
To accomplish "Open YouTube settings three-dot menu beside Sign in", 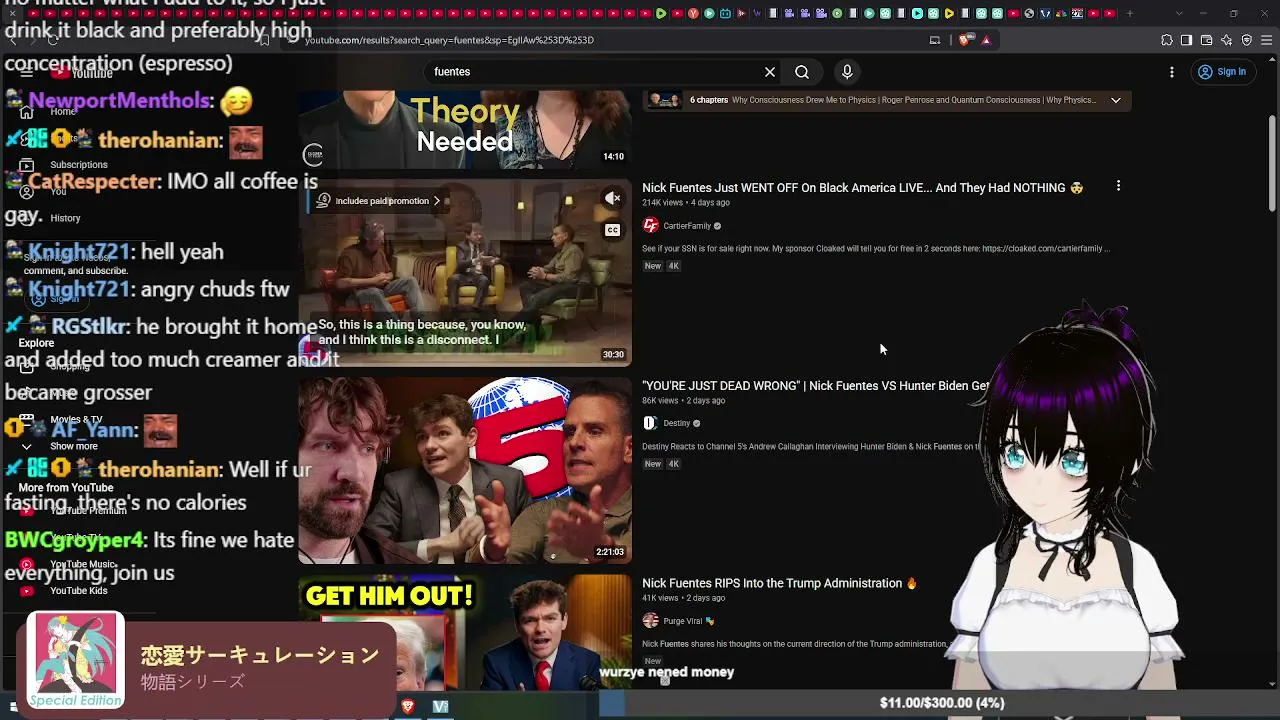I will point(1172,72).
